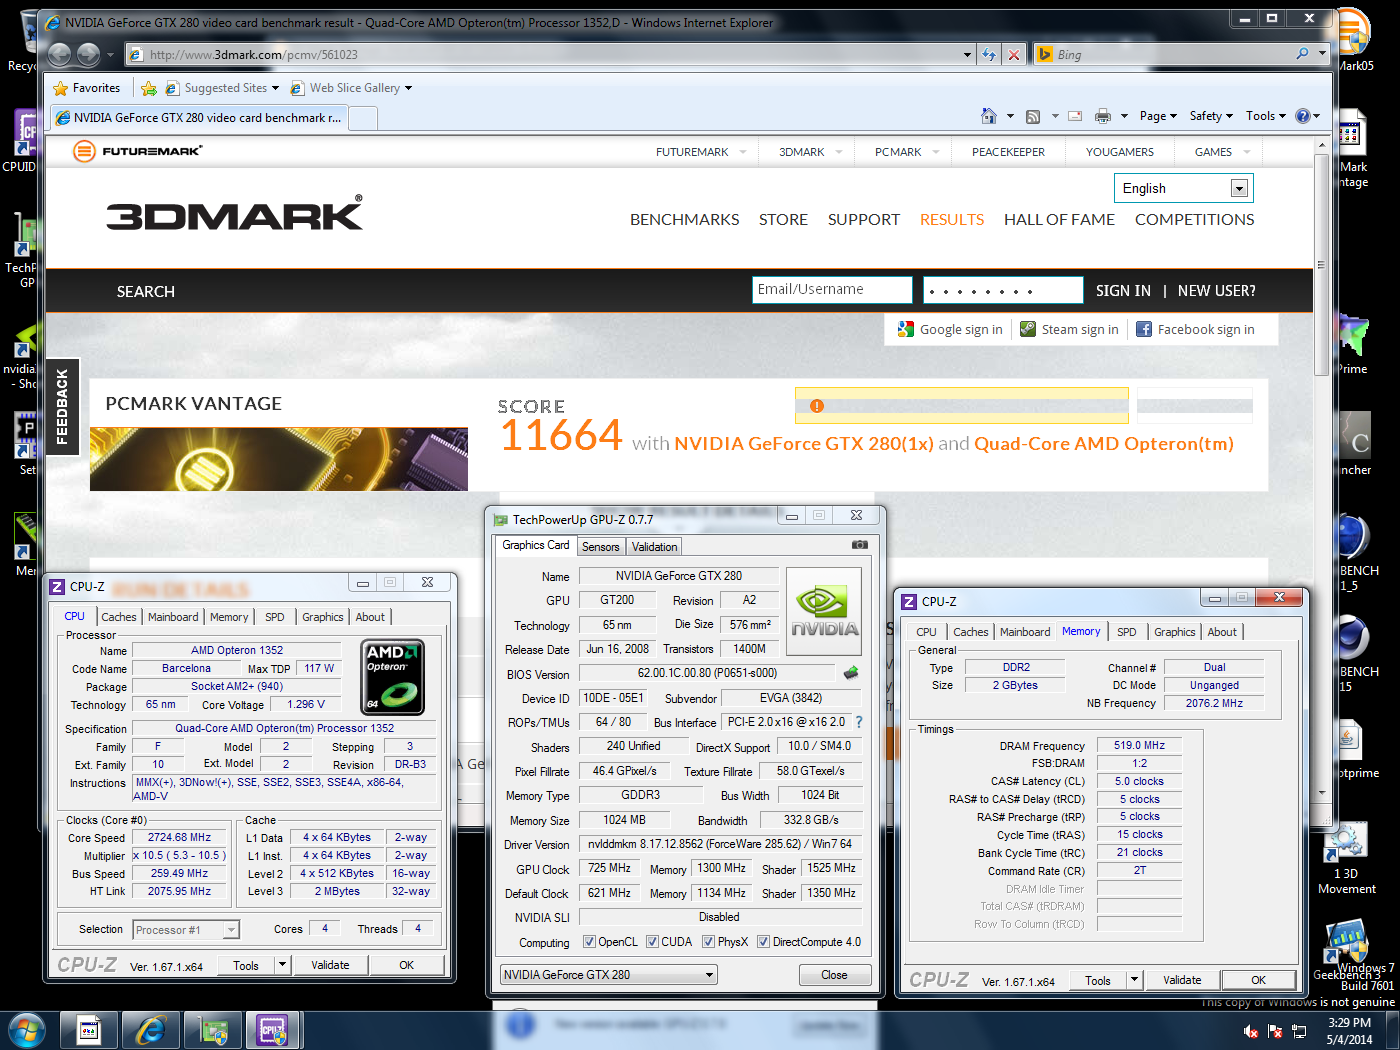Click the Facebook sign in button
The width and height of the screenshot is (1400, 1050).
pos(1195,329)
